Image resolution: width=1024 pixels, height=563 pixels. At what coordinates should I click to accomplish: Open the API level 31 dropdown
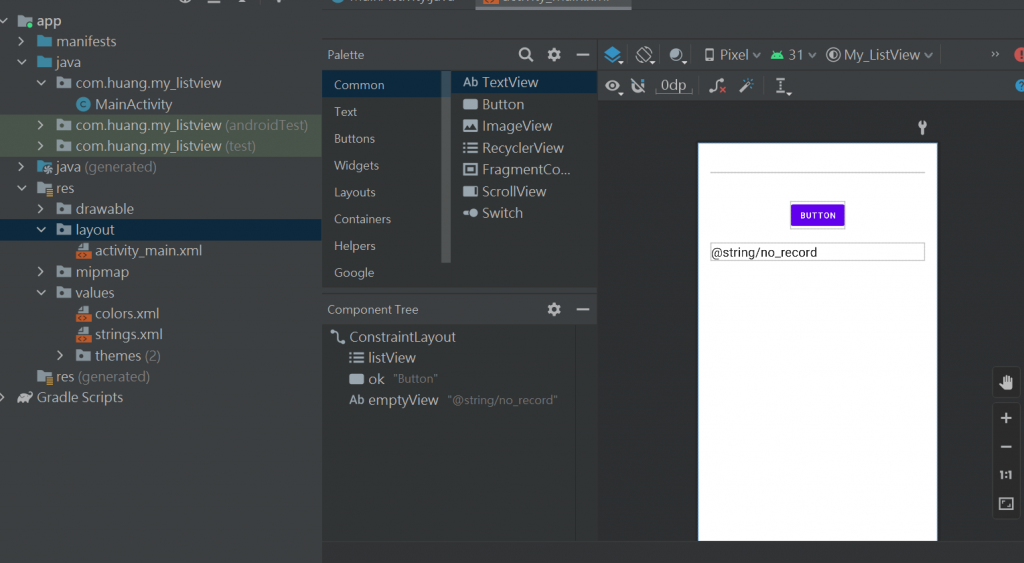[x=793, y=55]
